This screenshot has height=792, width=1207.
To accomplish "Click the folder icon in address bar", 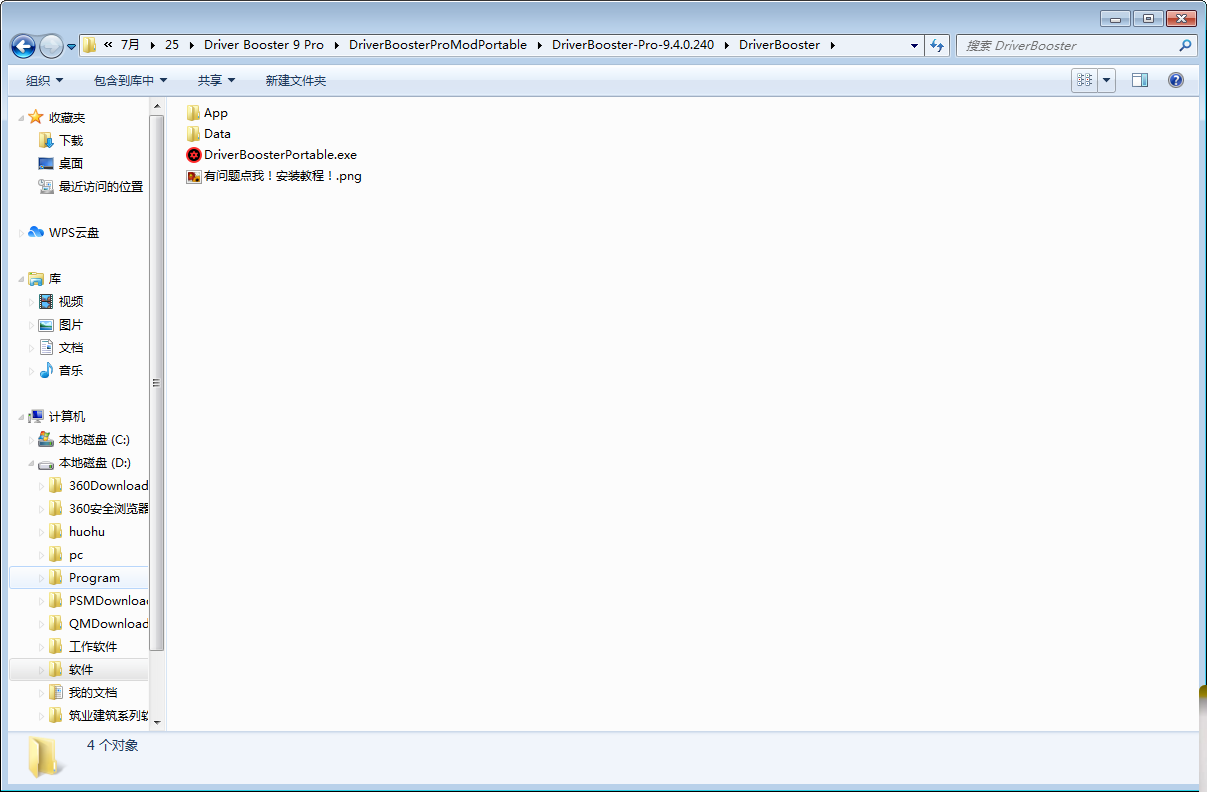I will (90, 45).
